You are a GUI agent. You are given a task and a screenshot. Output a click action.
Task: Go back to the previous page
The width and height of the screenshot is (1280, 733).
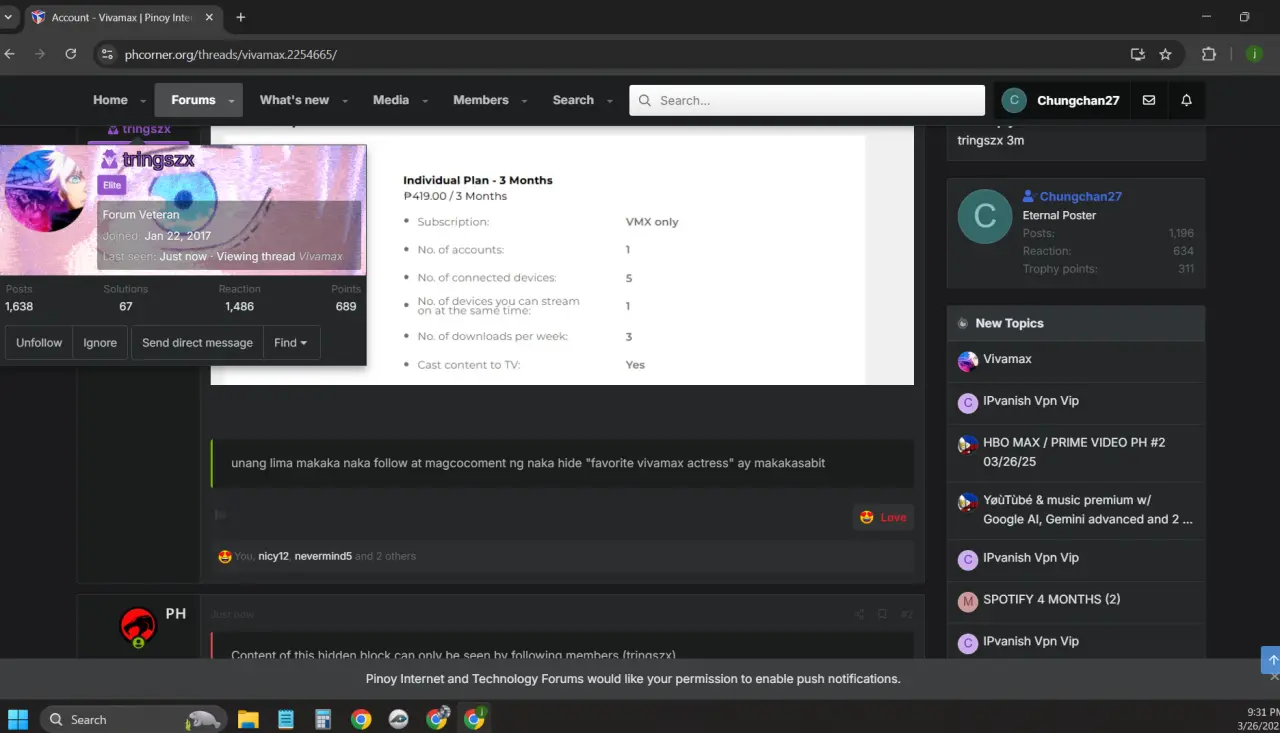tap(10, 54)
